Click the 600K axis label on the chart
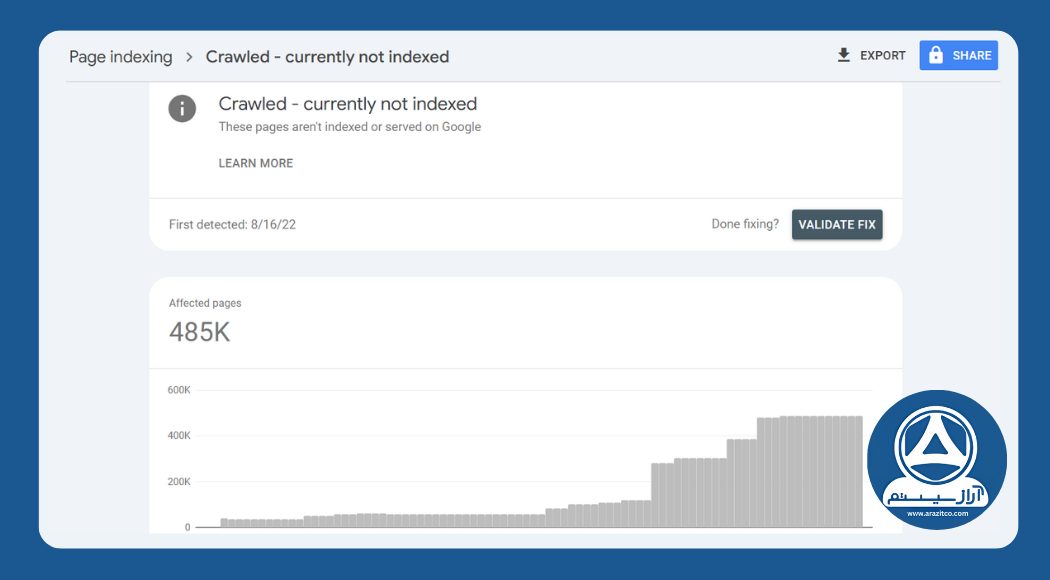1050x580 pixels. pos(178,389)
